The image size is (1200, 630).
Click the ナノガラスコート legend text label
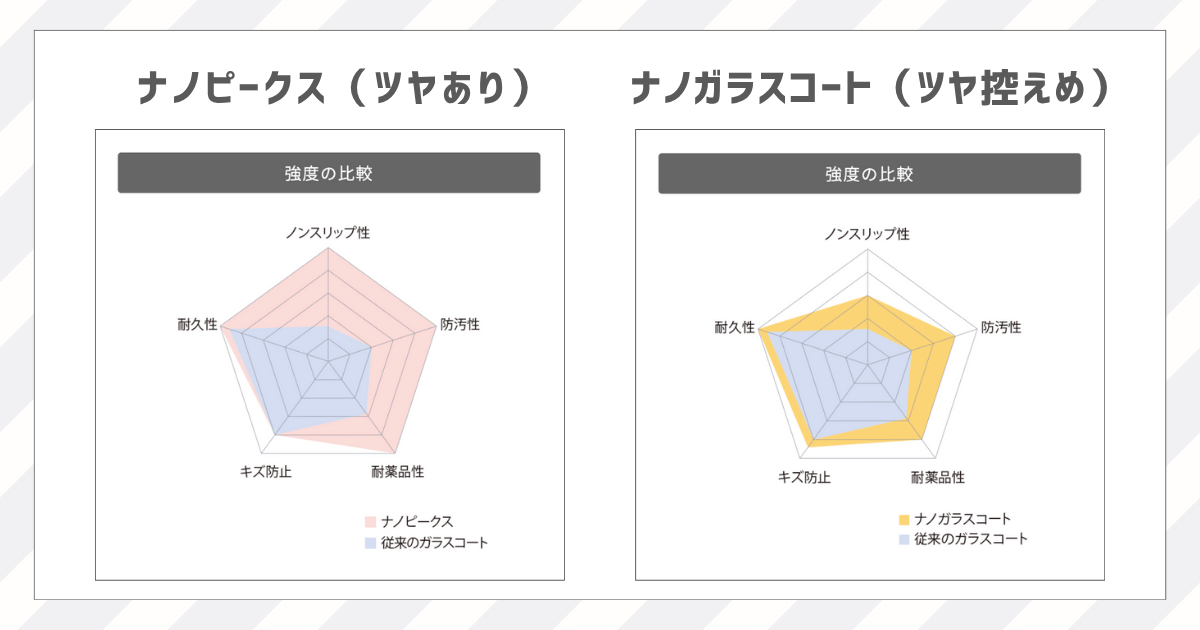coord(963,519)
